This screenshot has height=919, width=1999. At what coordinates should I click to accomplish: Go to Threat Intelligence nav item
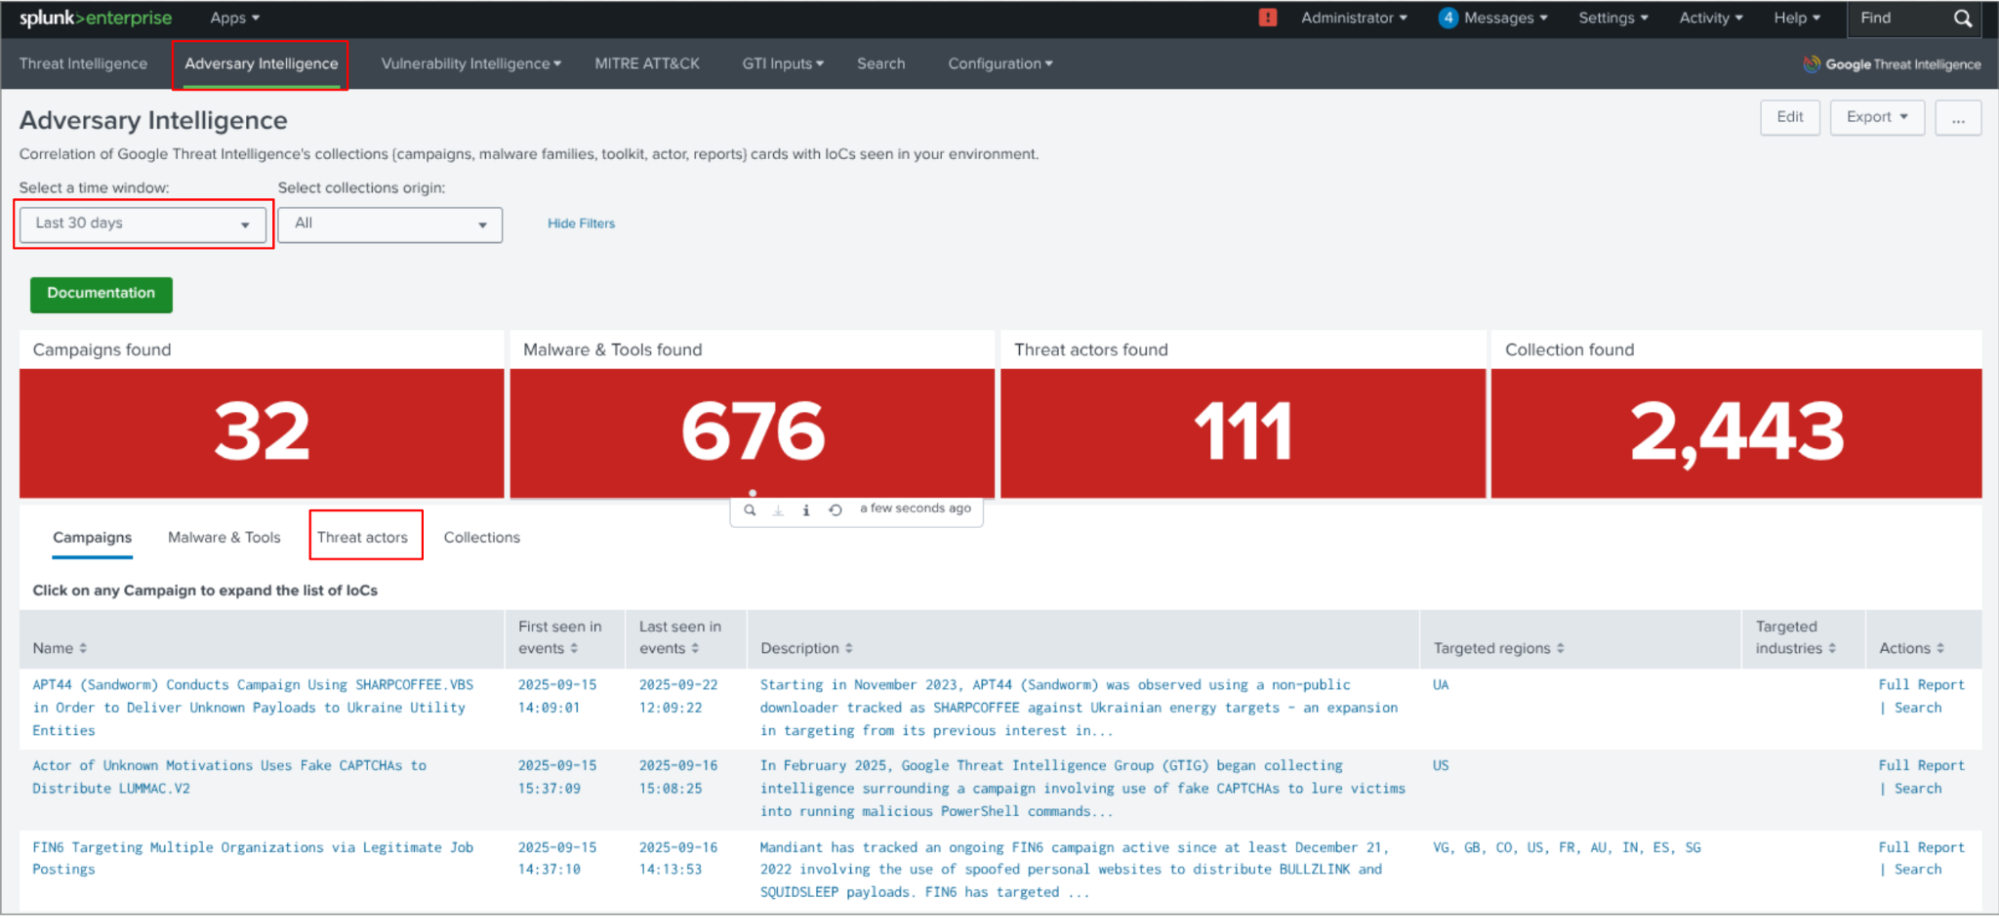pos(83,64)
